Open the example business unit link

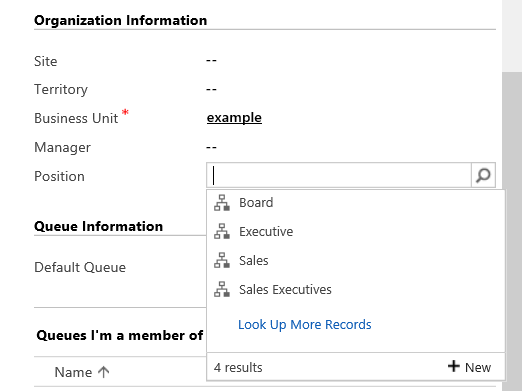click(234, 118)
